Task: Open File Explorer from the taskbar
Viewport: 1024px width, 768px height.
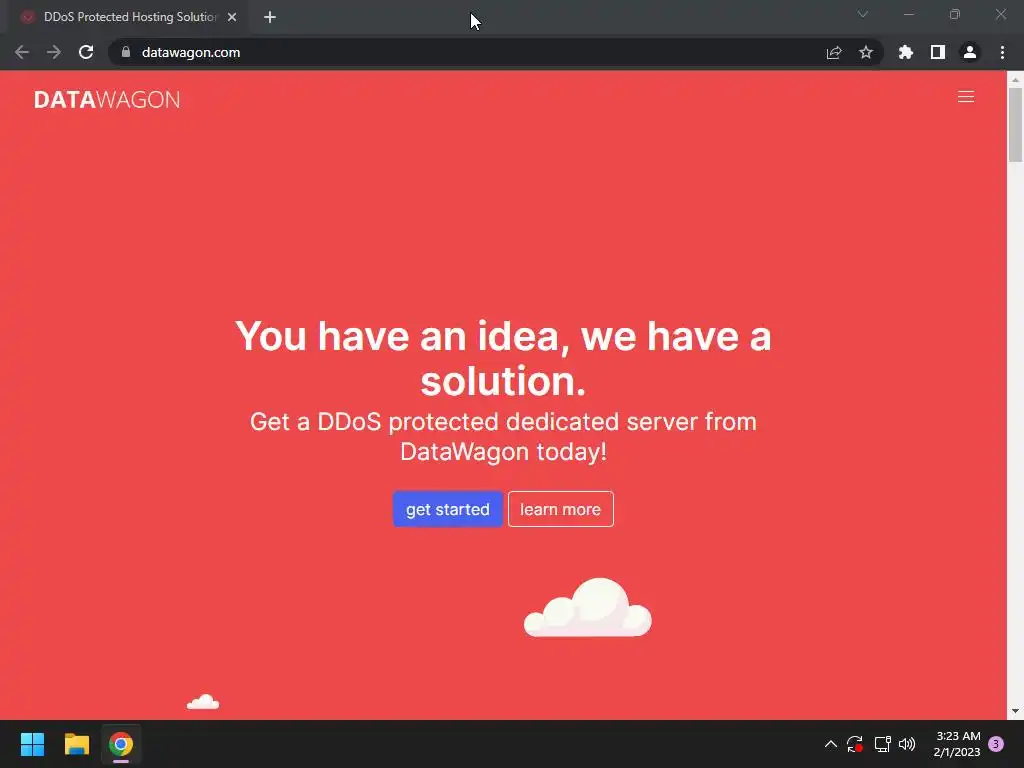Action: [76, 744]
